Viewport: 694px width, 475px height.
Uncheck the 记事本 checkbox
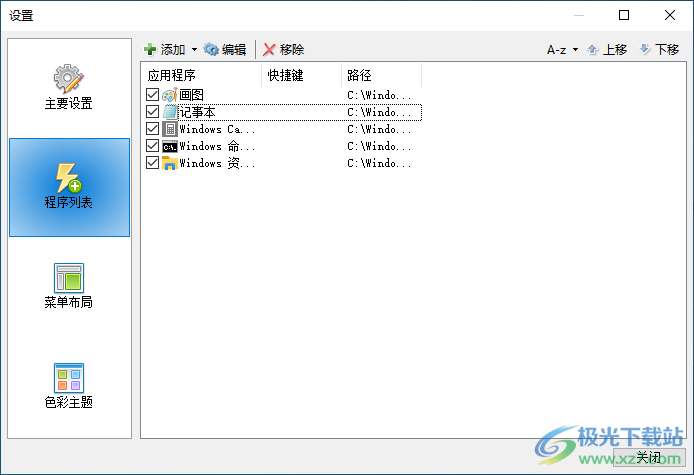[x=152, y=112]
